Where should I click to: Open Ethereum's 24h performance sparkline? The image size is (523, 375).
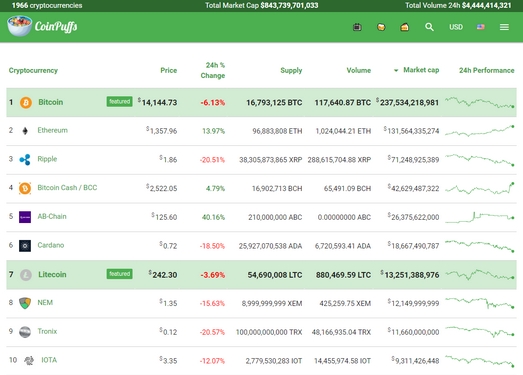pyautogui.click(x=480, y=131)
